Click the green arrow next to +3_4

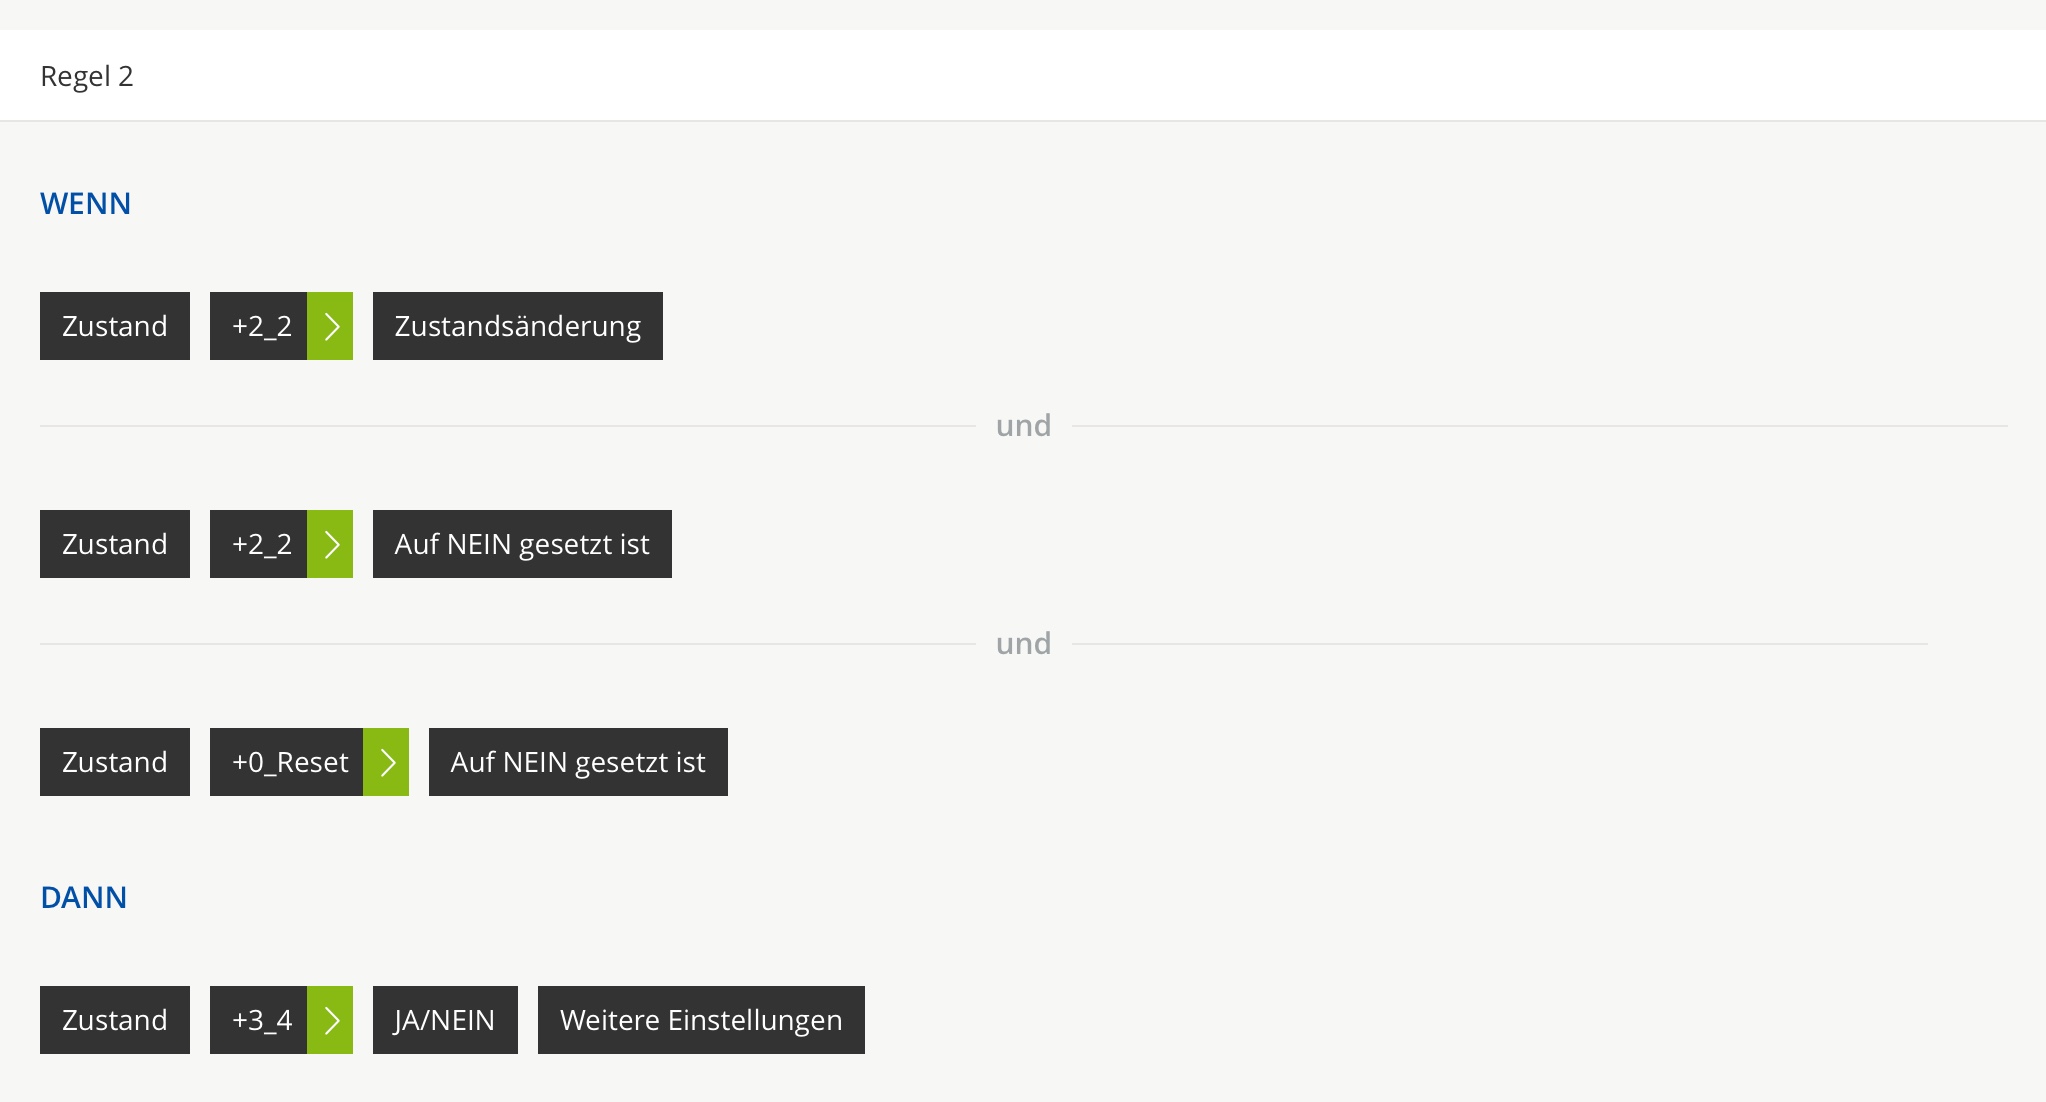point(330,1020)
